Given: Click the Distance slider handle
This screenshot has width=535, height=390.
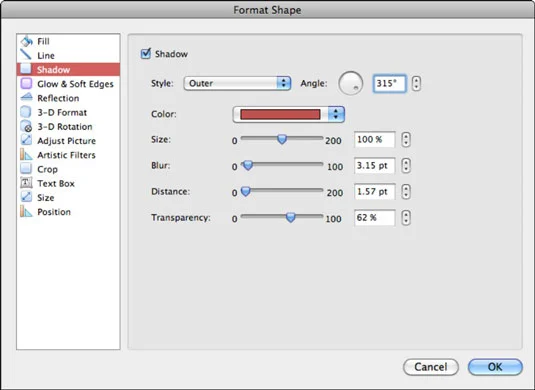Looking at the screenshot, I should 245,191.
